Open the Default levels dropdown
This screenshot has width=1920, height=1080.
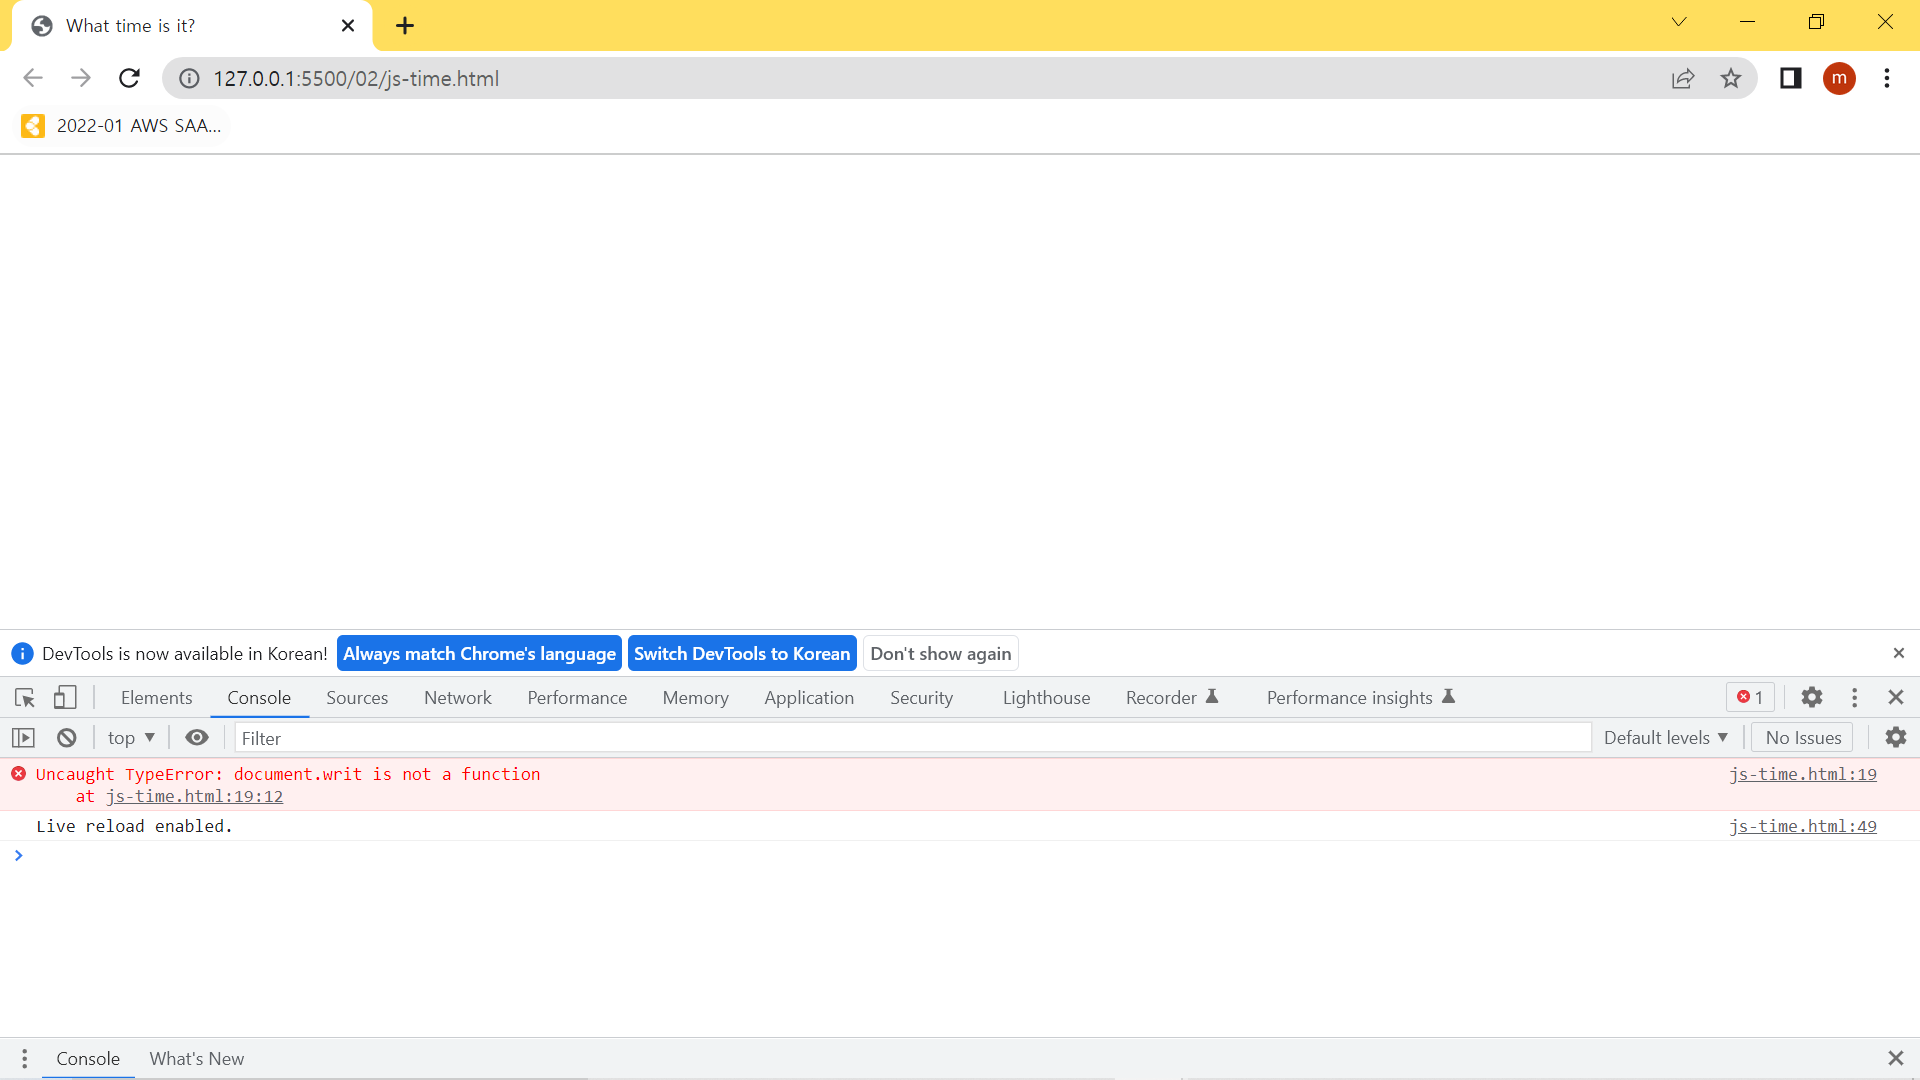[1665, 738]
